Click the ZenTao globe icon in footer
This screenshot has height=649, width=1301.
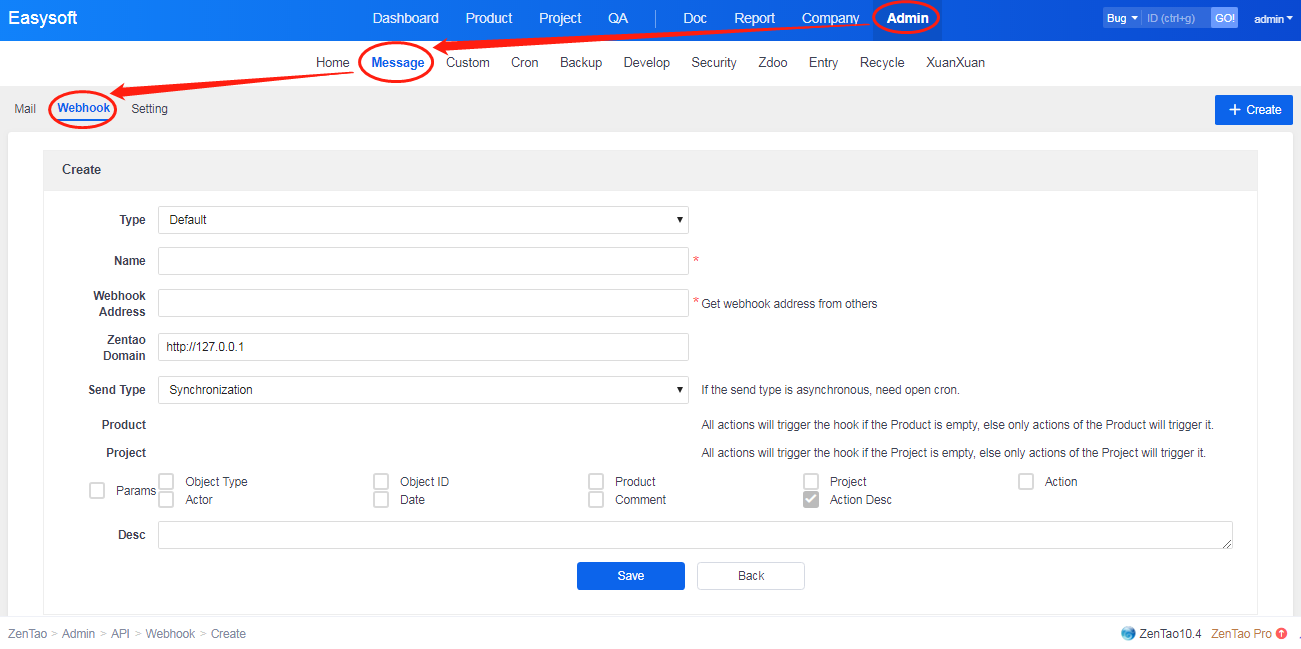[x=1128, y=633]
